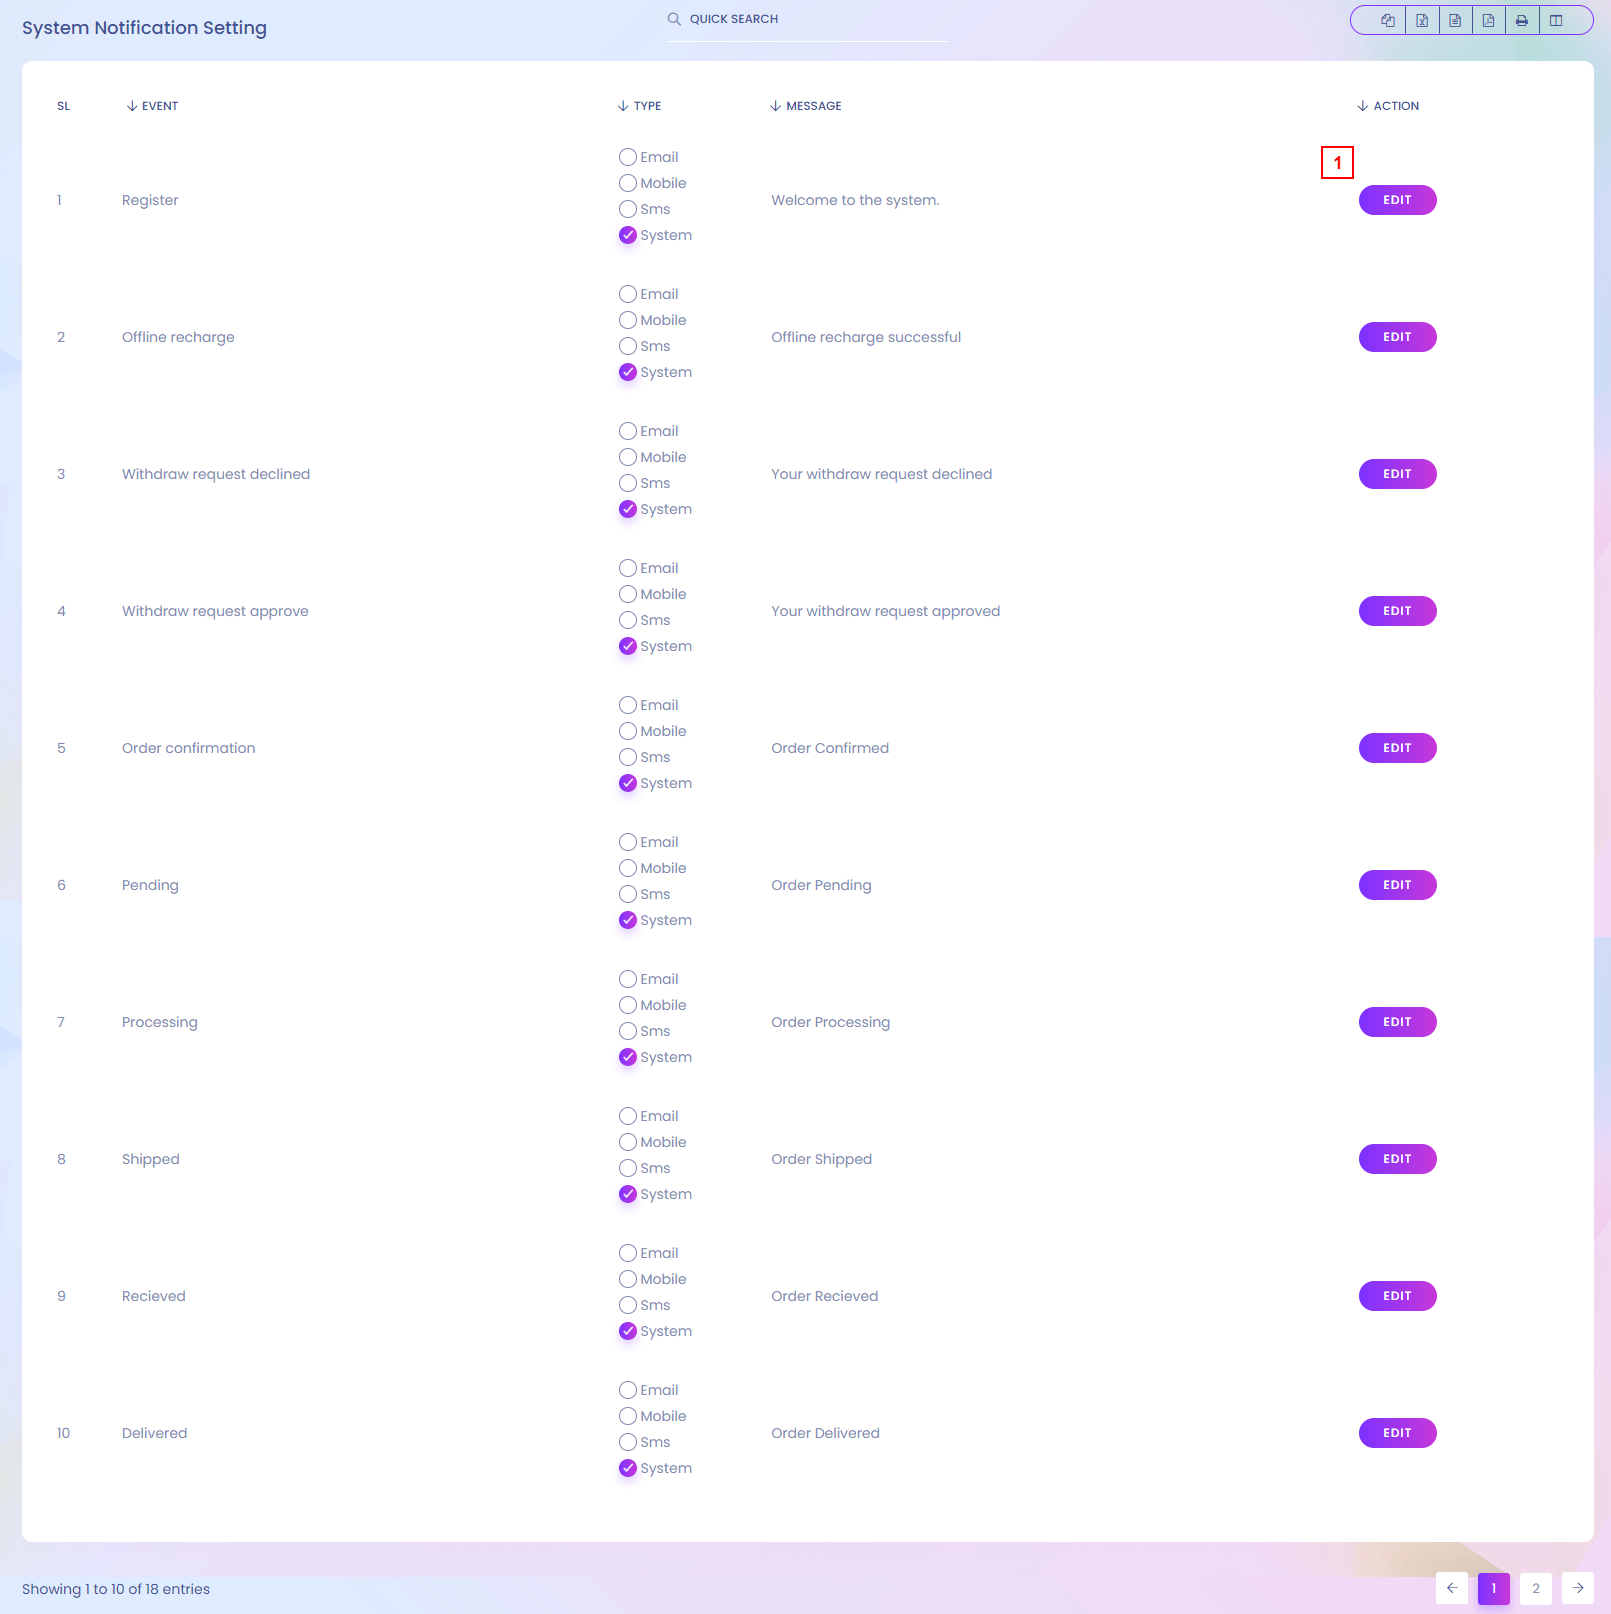Edit the Withdraw request declined notification
1611x1614 pixels.
click(1397, 474)
